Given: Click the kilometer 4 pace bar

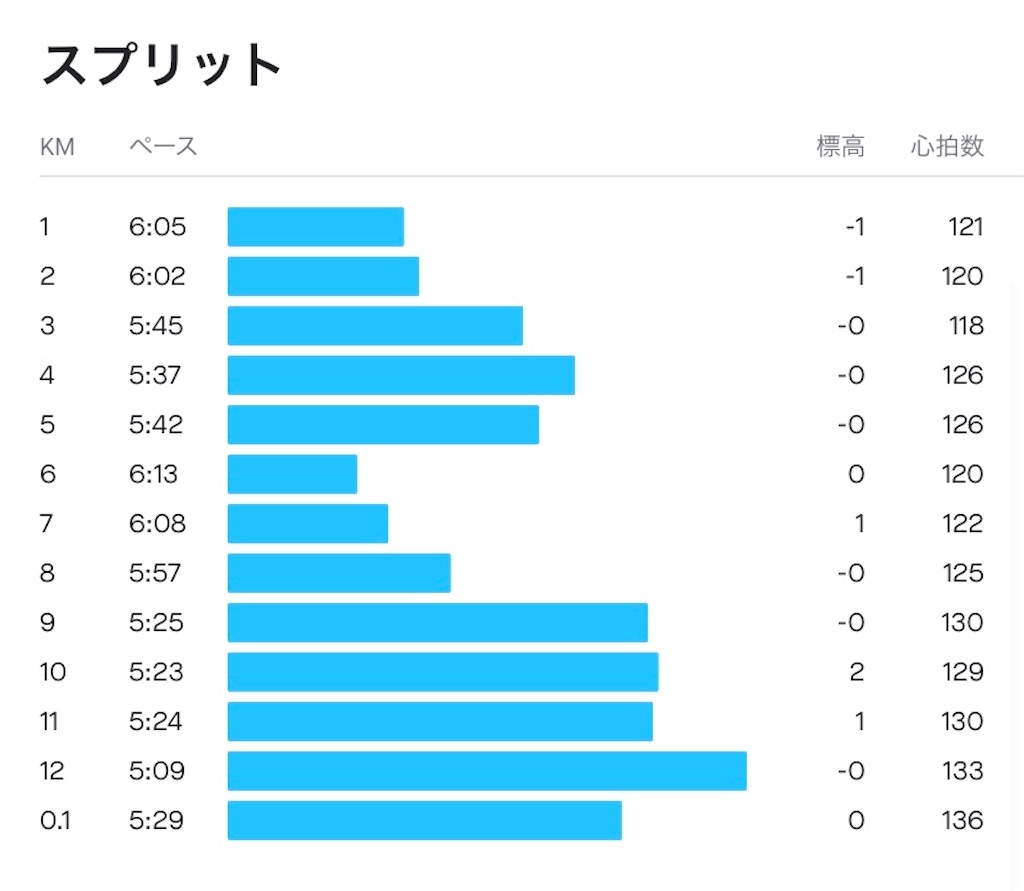Looking at the screenshot, I should (x=402, y=375).
